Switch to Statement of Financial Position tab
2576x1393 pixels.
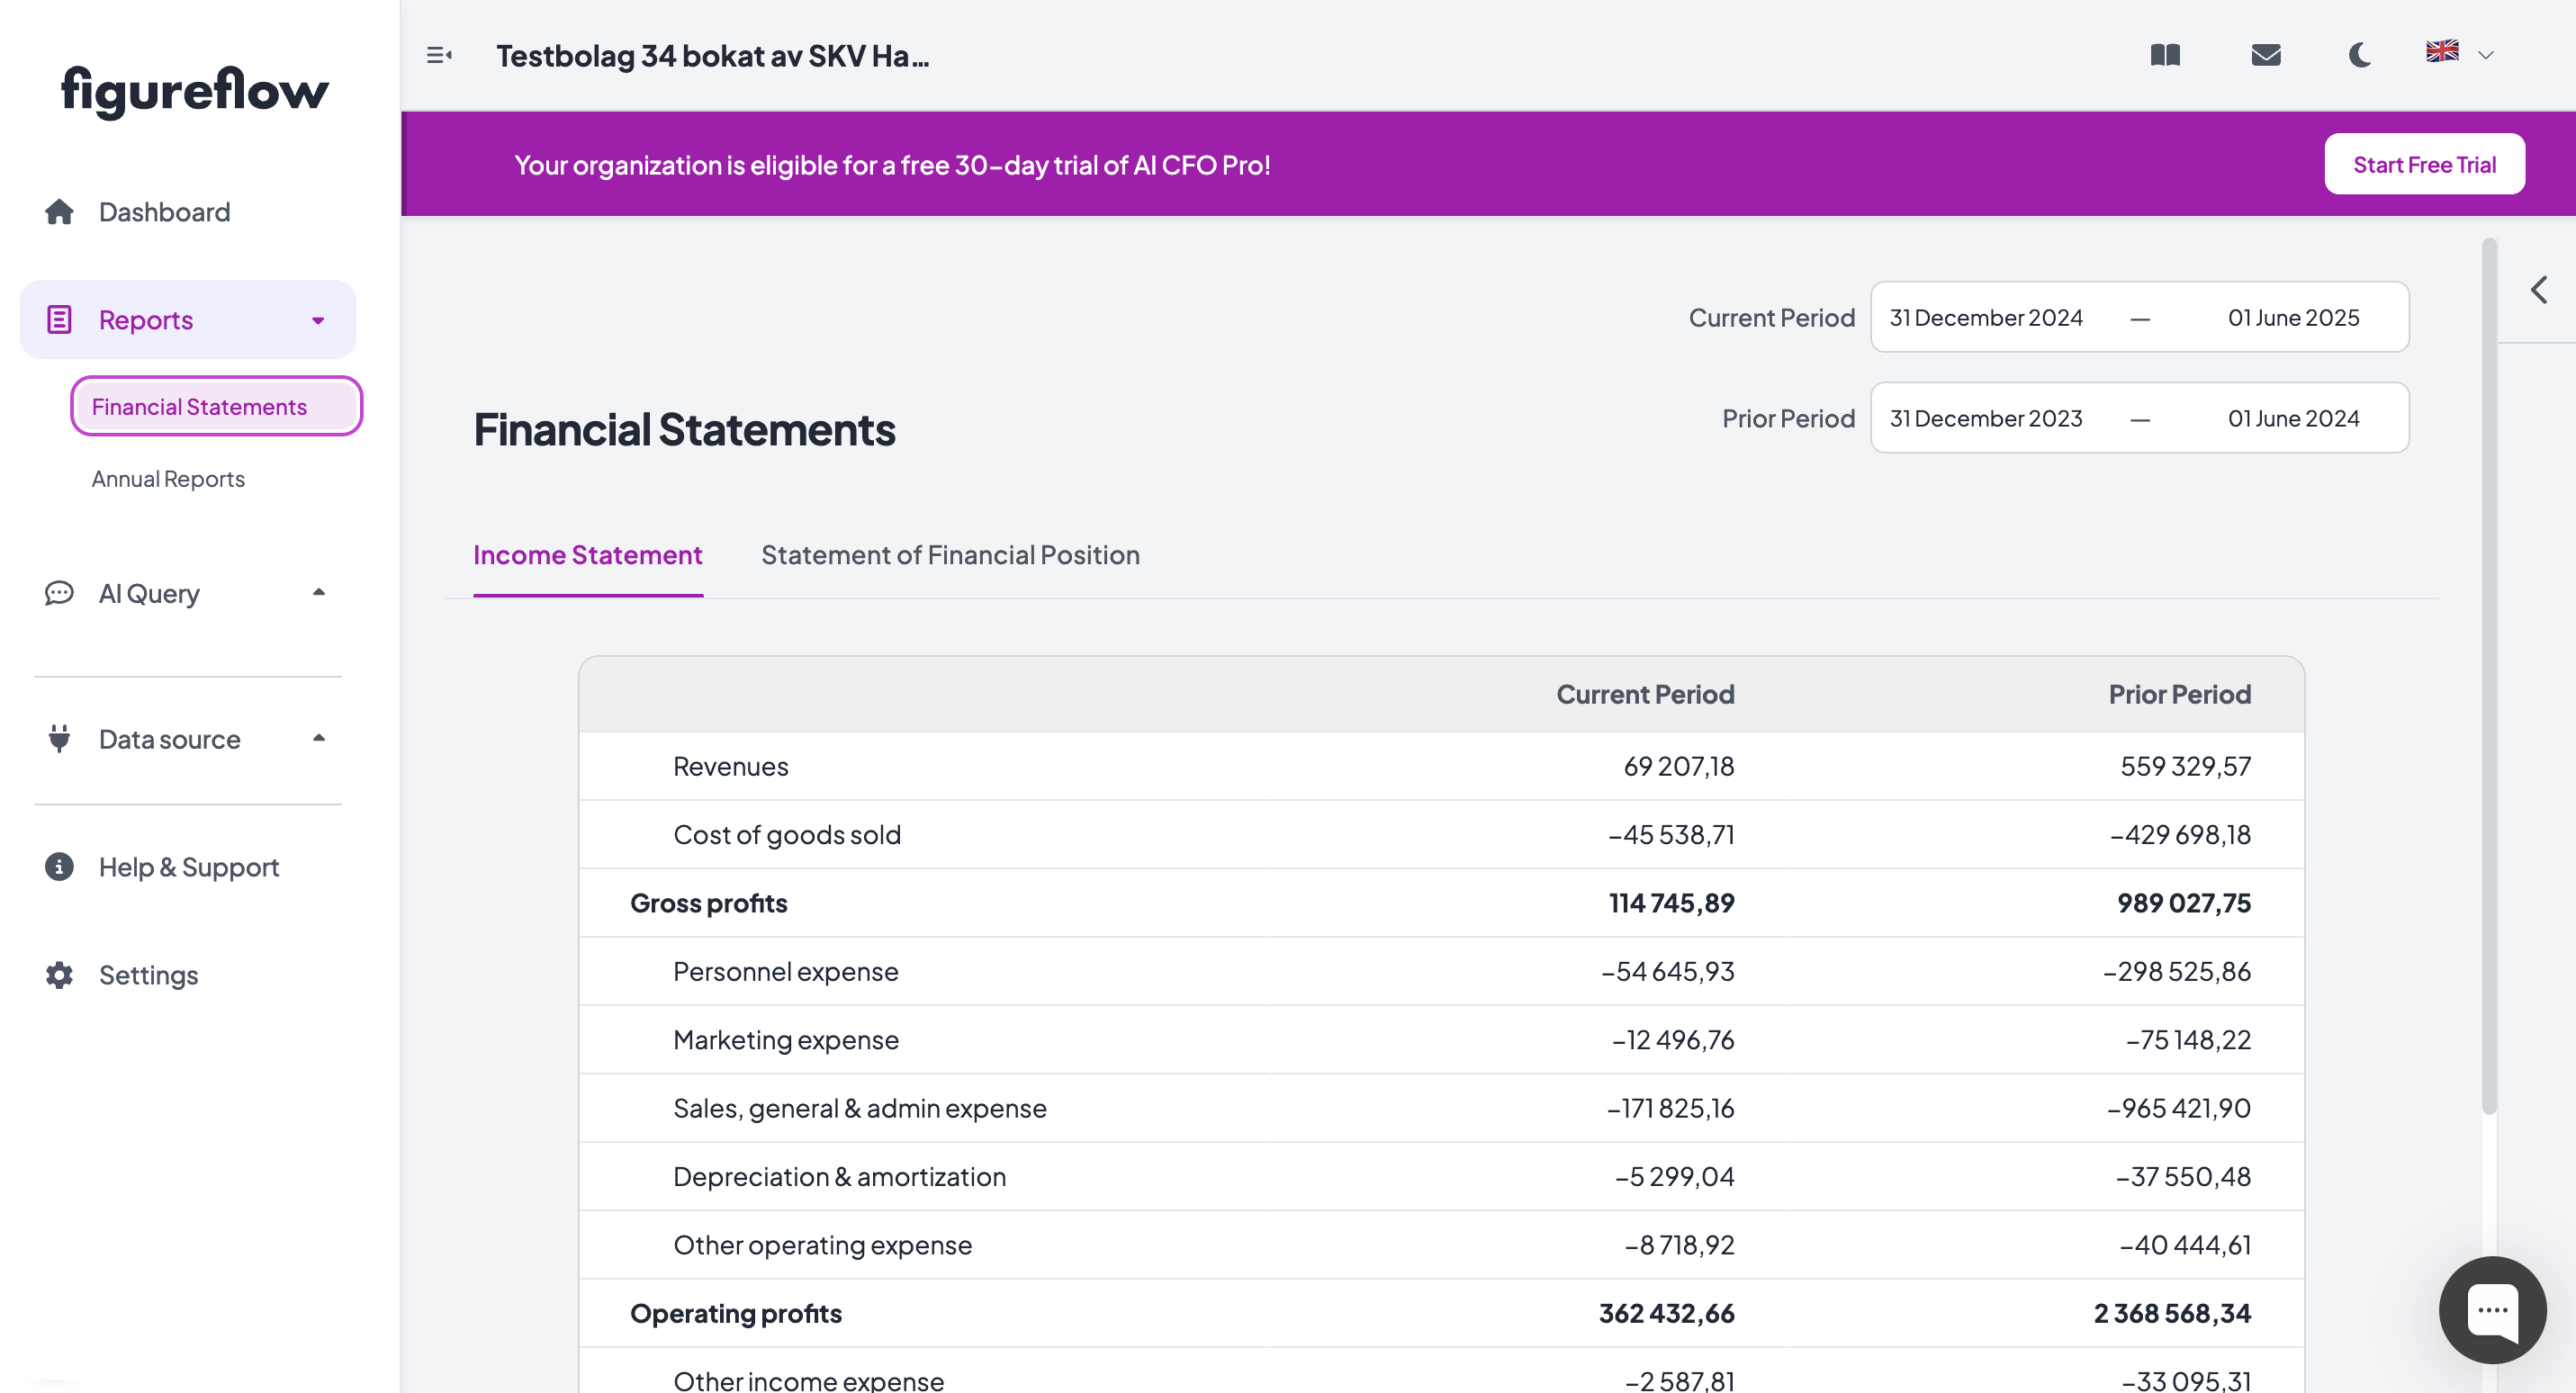tap(950, 555)
